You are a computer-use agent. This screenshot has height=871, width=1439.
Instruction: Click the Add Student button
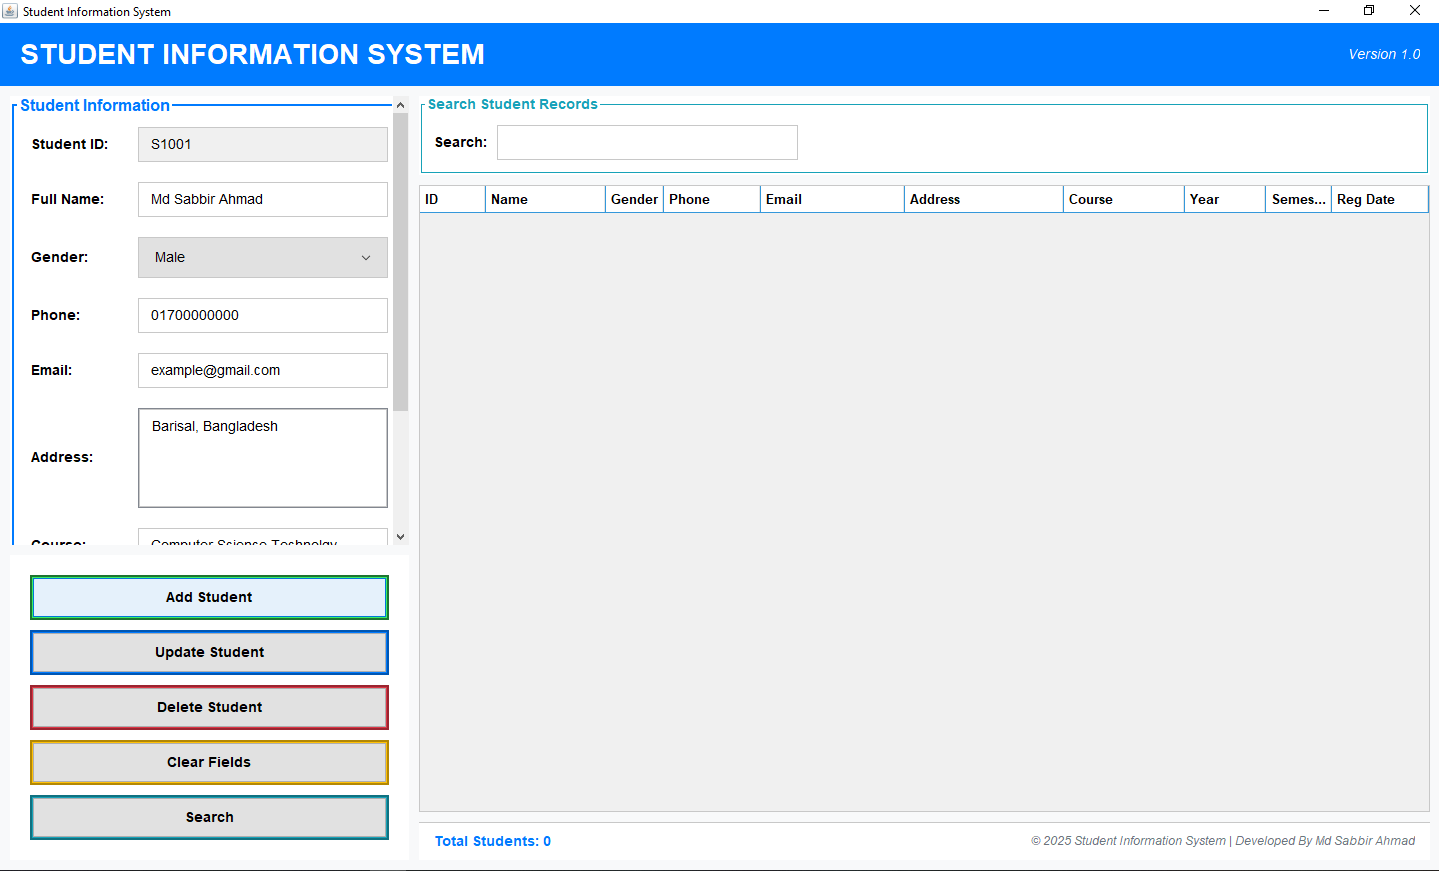pos(209,597)
